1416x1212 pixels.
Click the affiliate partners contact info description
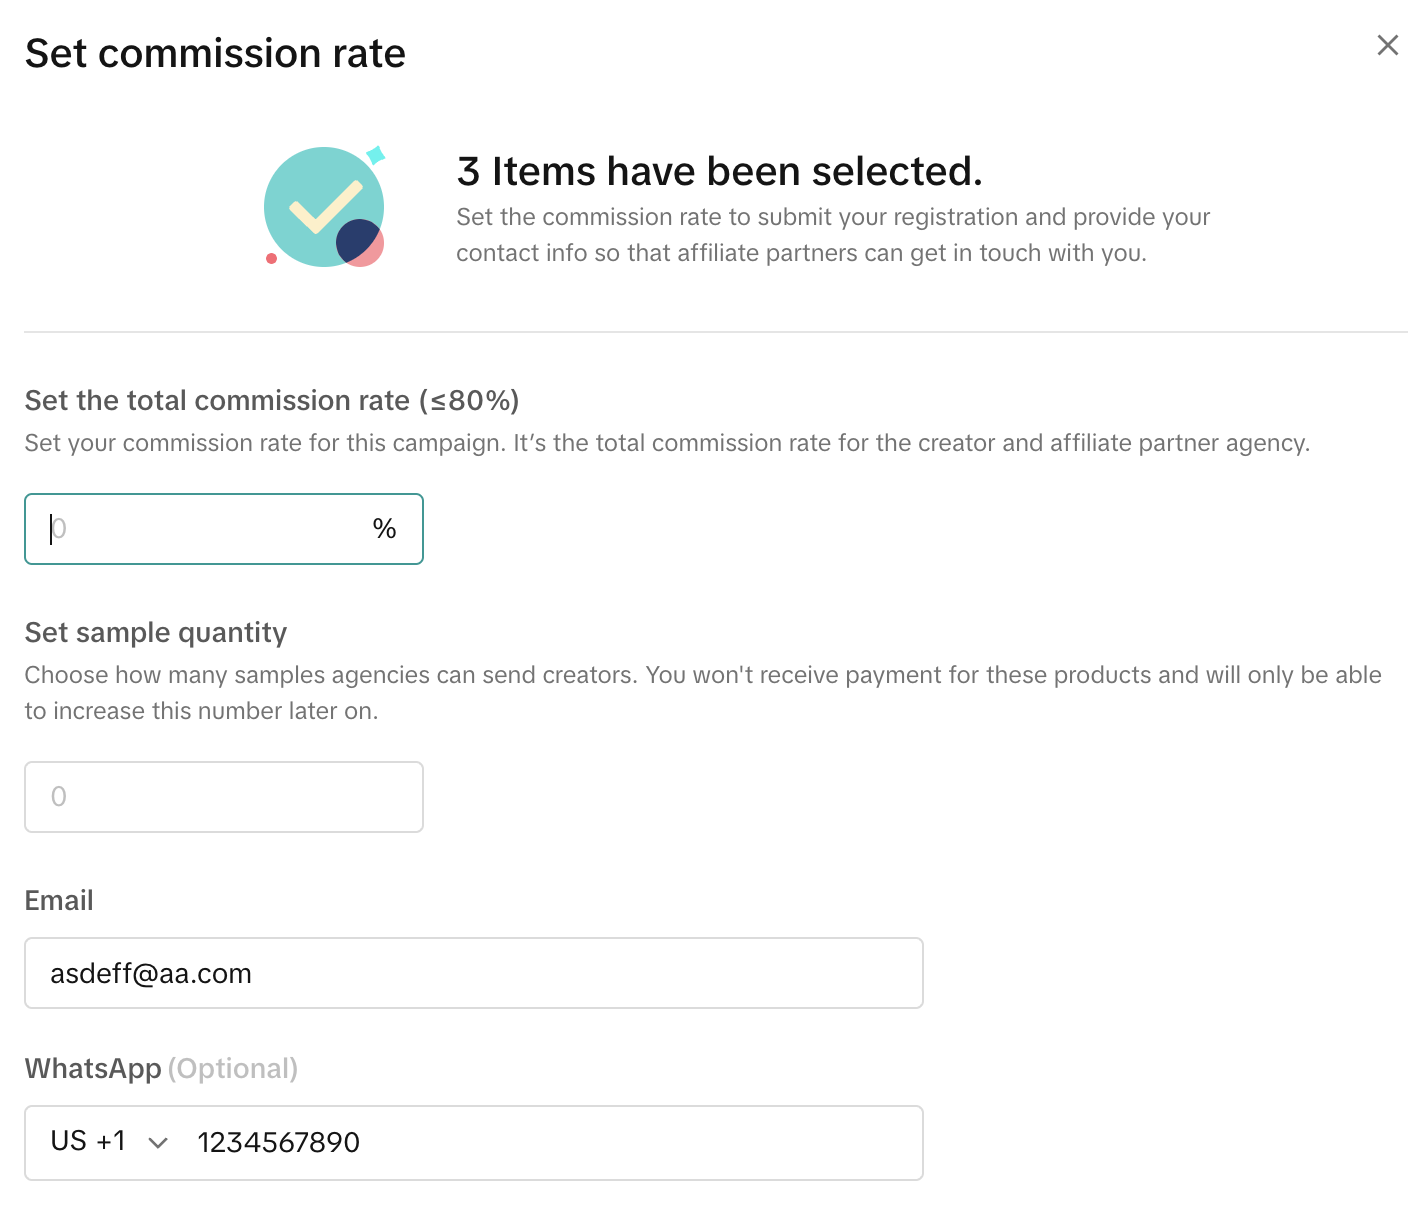pos(832,235)
